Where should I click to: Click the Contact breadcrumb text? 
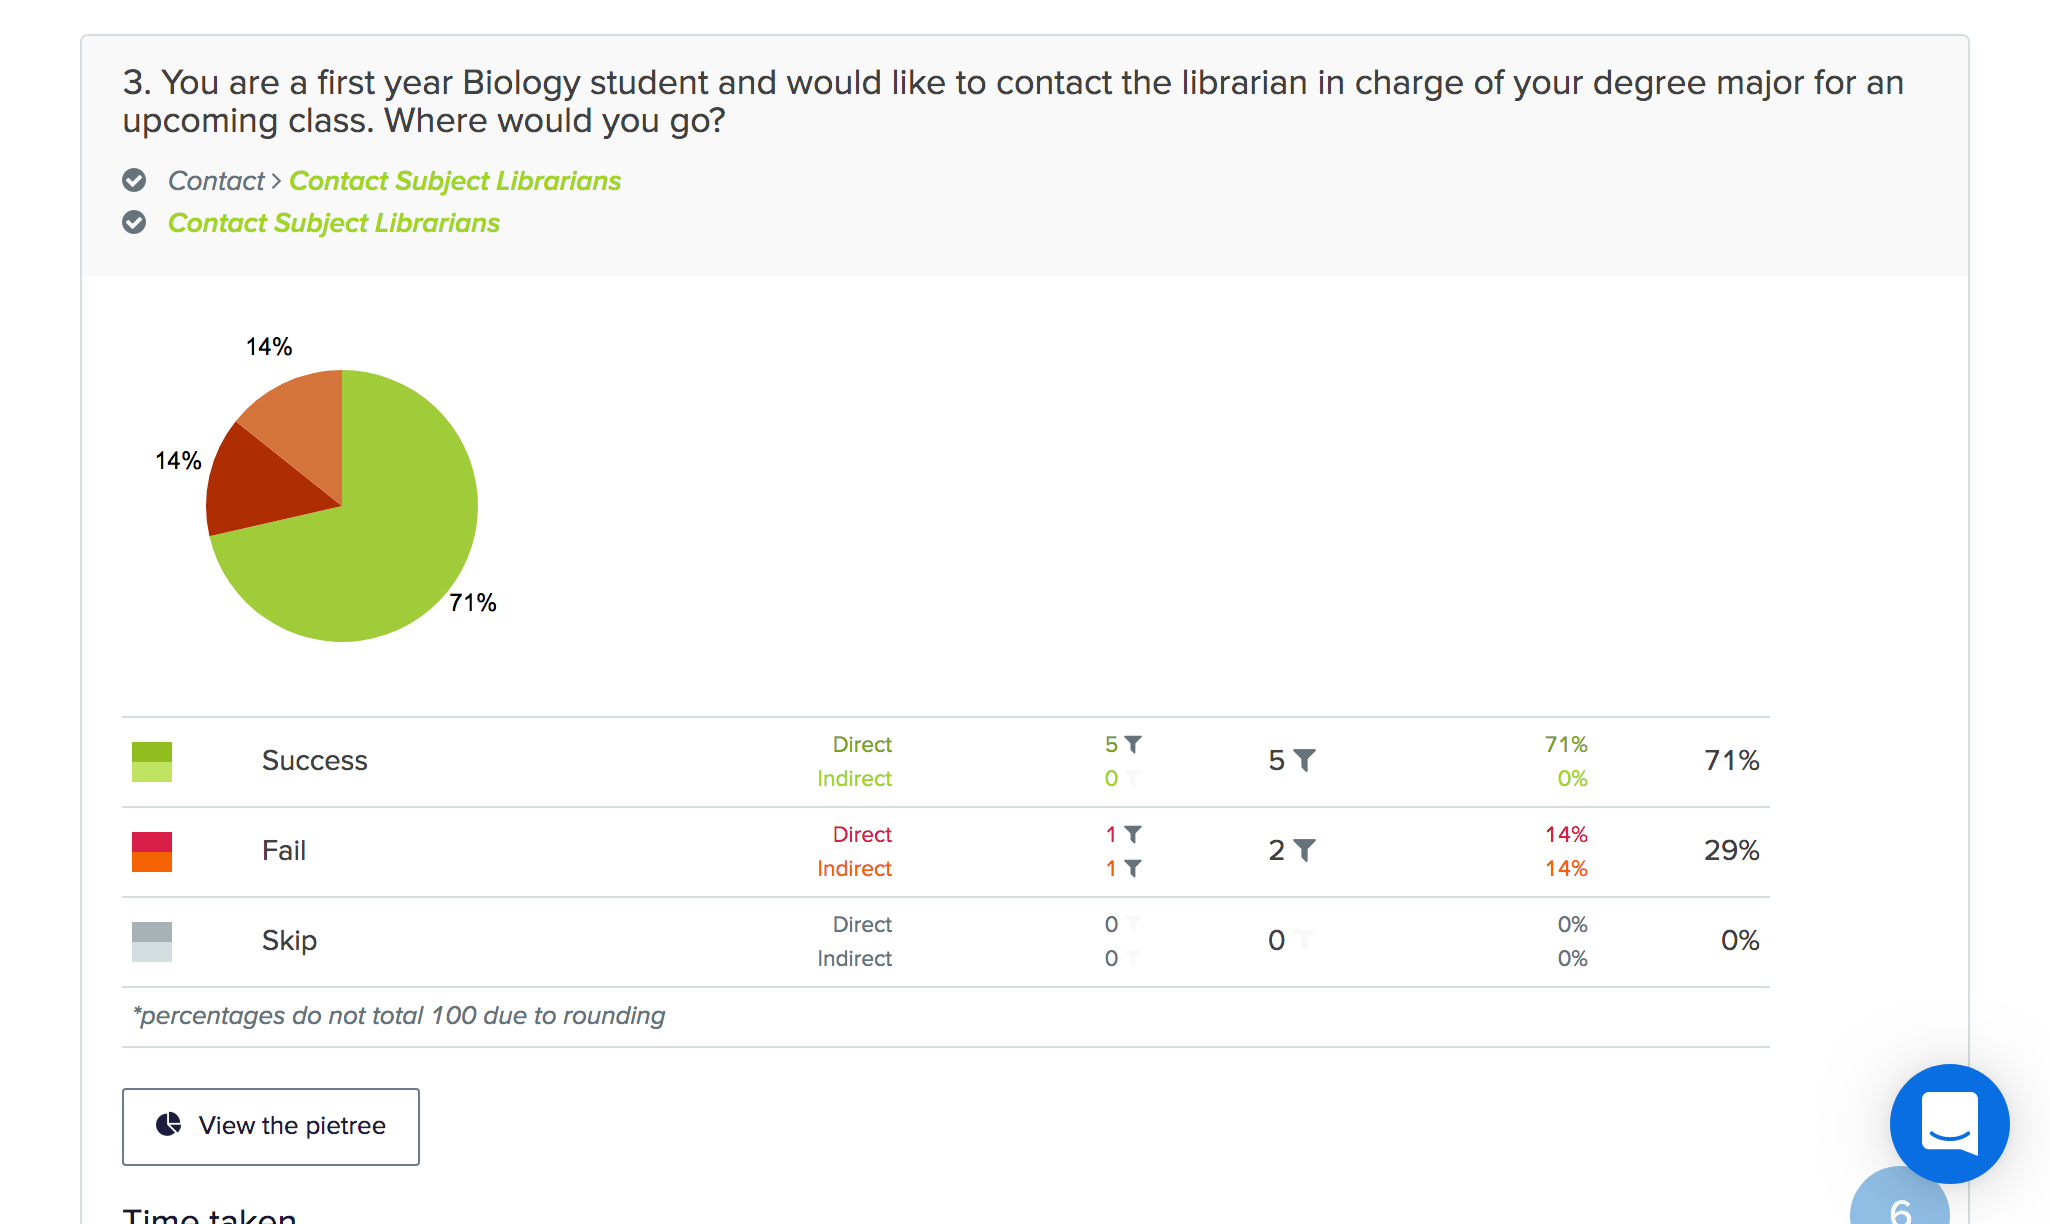coord(216,181)
